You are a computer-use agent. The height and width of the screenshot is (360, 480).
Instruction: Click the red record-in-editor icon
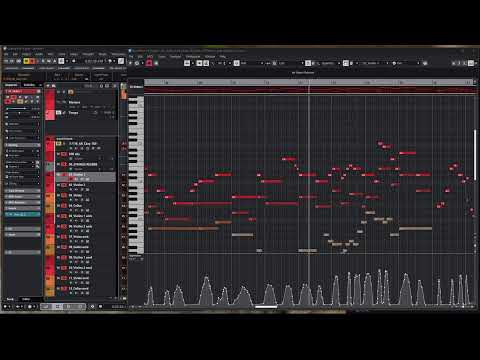[x=149, y=62]
